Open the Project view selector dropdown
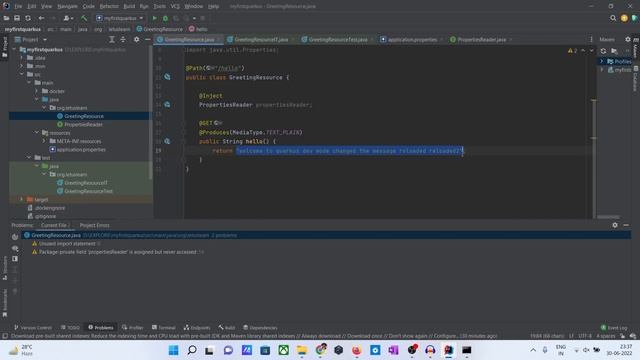This screenshot has height=360, width=640. coord(31,40)
